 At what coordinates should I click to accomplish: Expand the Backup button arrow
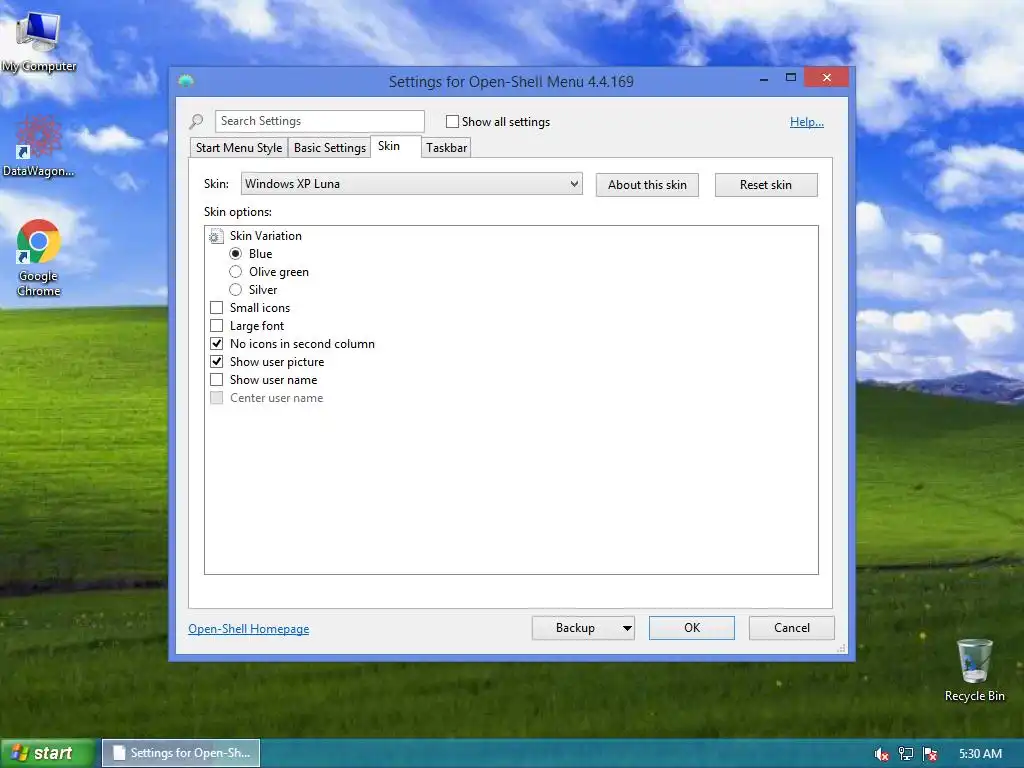point(627,628)
